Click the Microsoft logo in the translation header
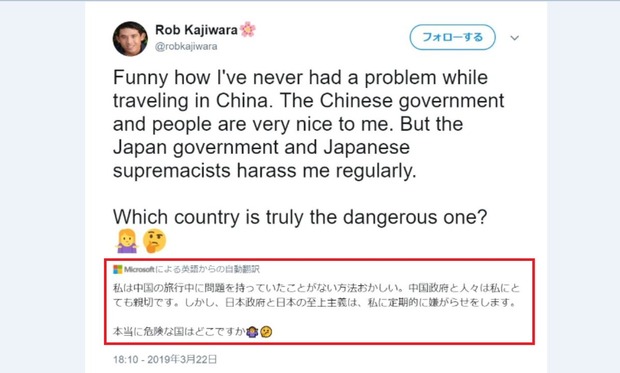Viewport: 620px width, 373px height. (118, 269)
